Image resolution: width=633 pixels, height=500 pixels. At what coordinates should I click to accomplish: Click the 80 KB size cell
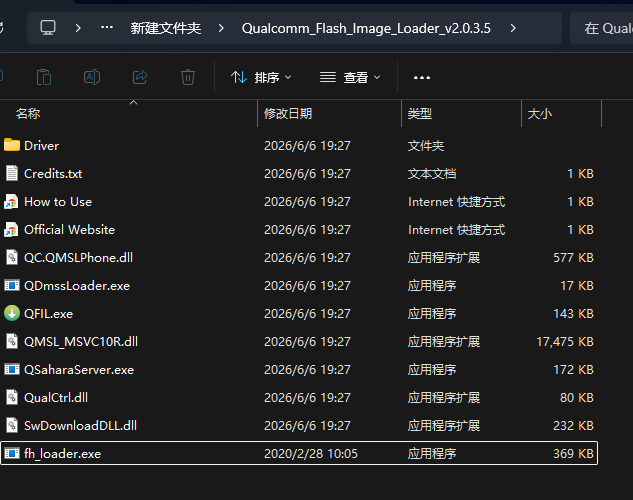coord(577,397)
